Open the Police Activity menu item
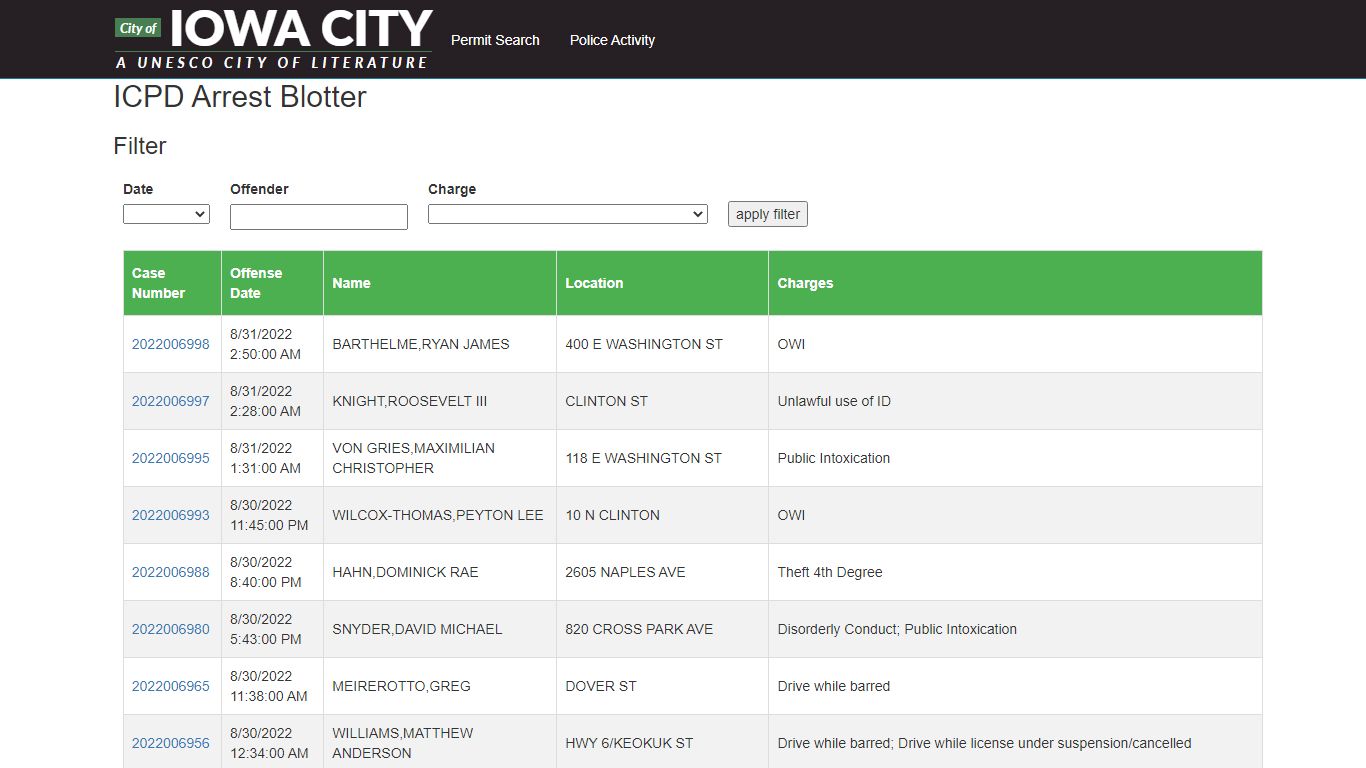This screenshot has width=1366, height=768. 612,40
